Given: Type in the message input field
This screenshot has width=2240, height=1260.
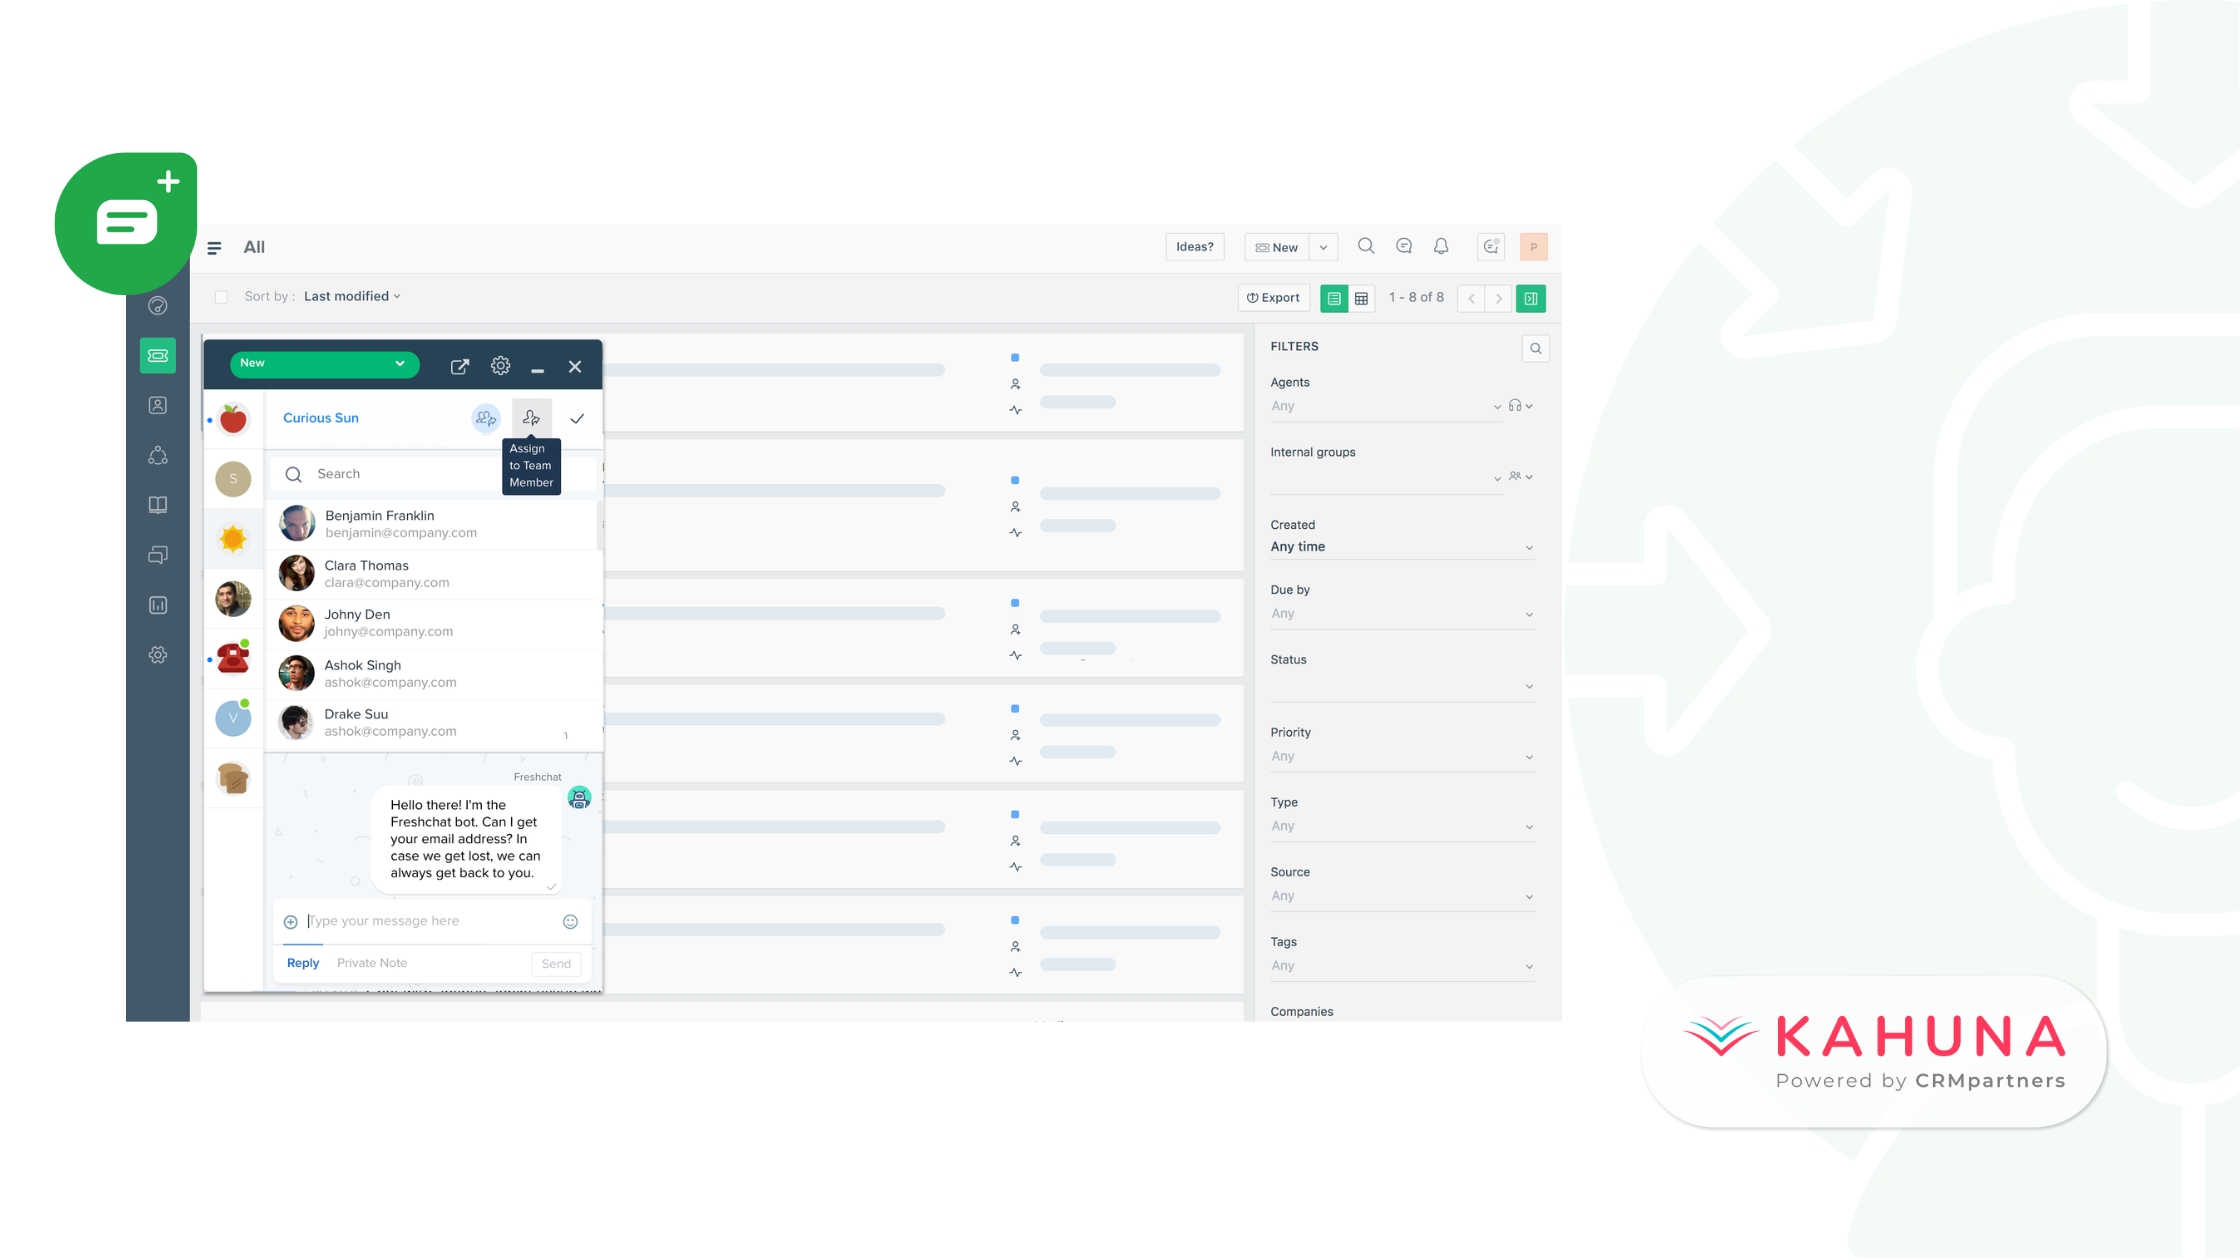Looking at the screenshot, I should click(x=432, y=920).
